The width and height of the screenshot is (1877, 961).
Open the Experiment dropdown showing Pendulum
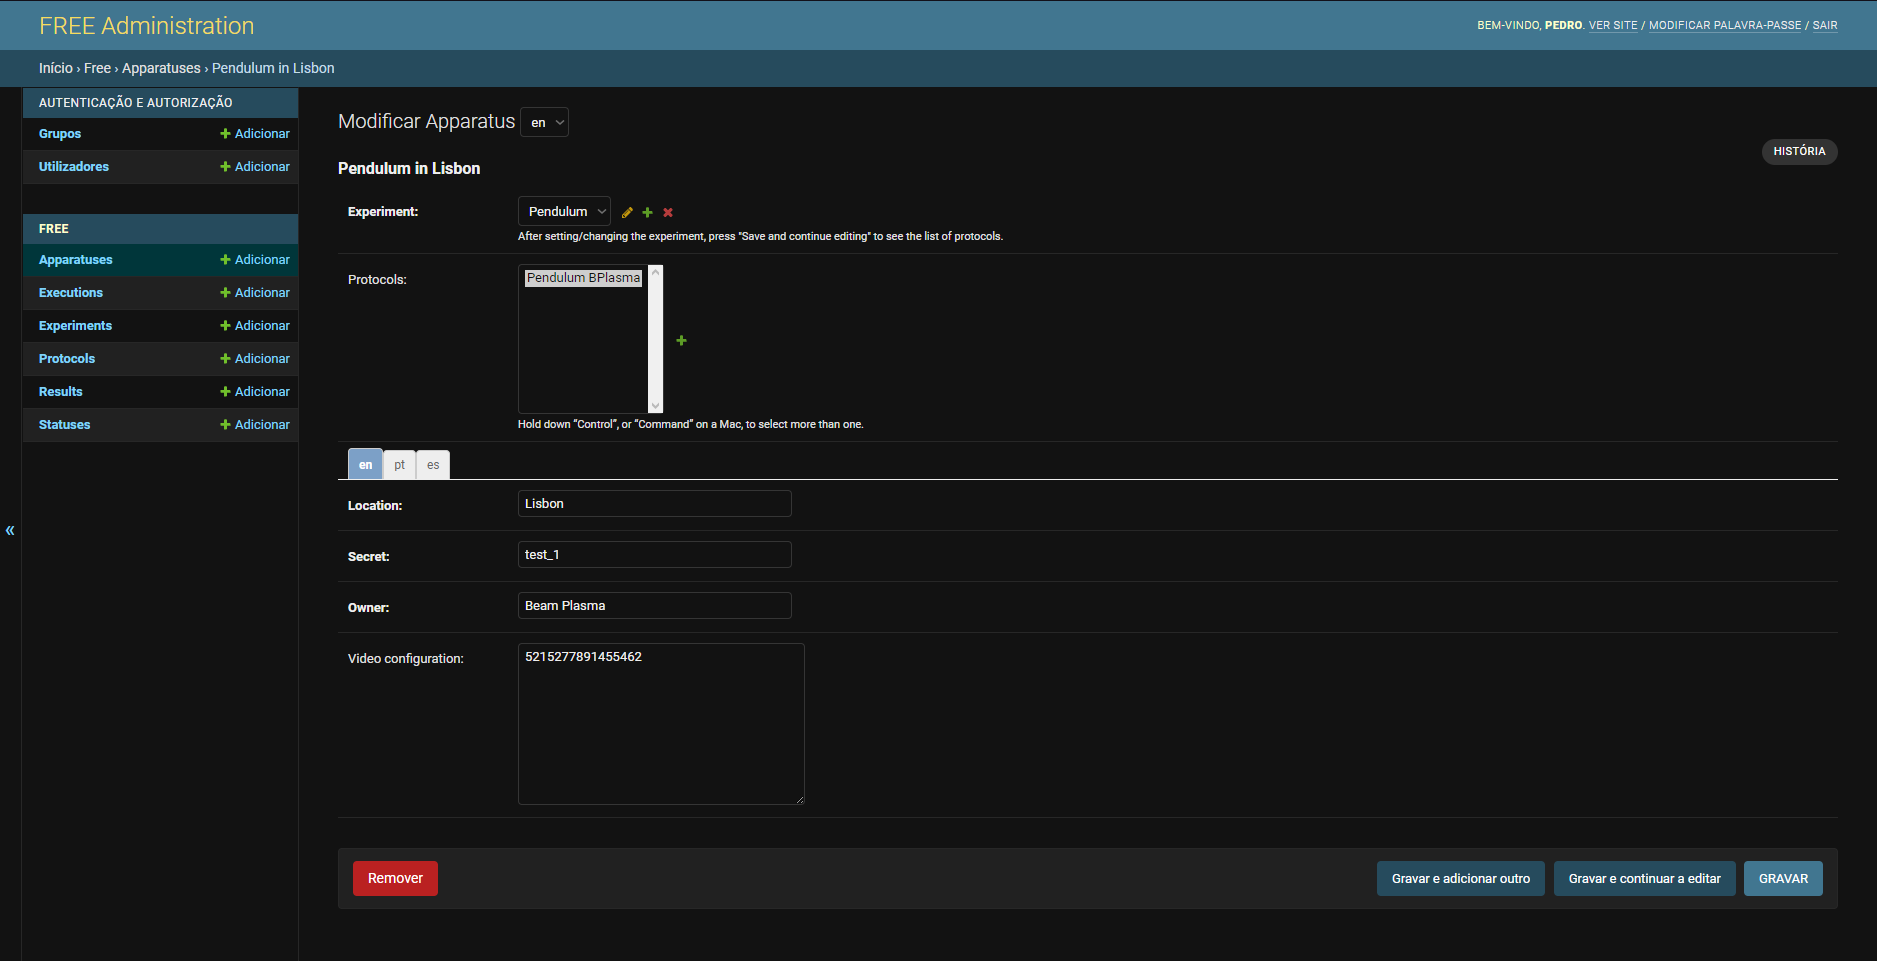[564, 212]
